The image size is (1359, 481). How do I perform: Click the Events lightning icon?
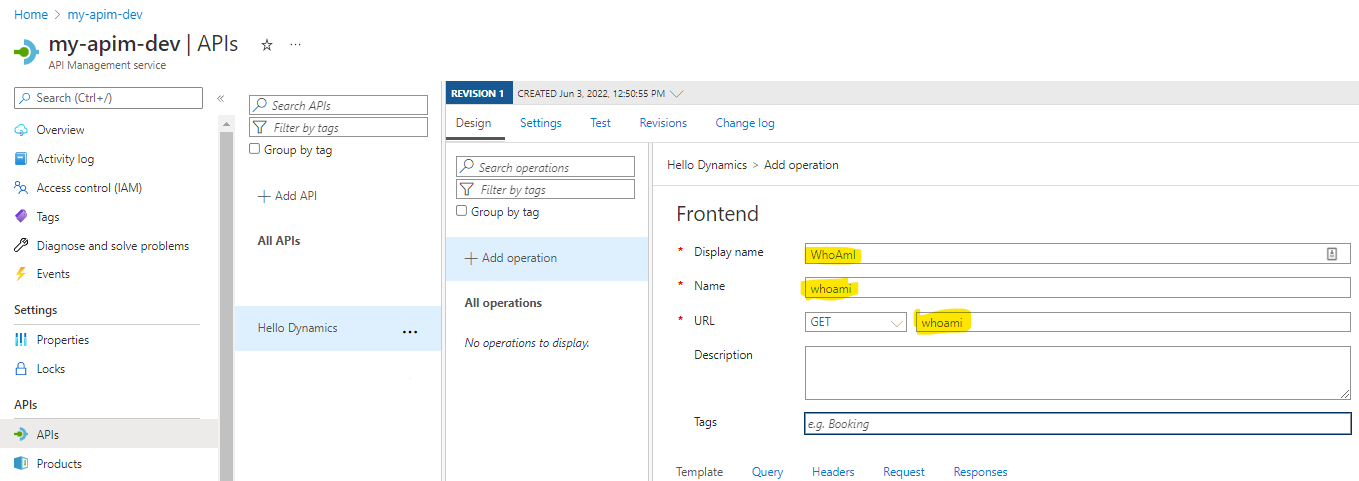(x=21, y=274)
